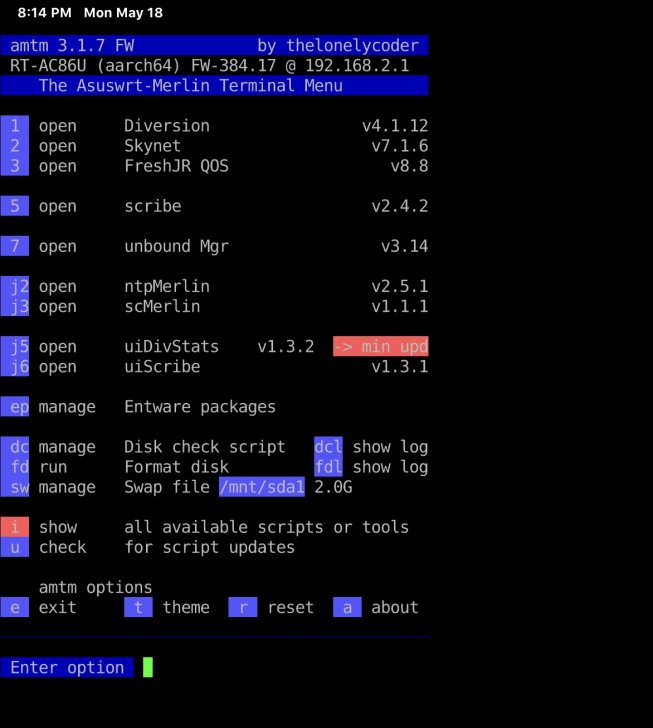Click version 'v1.3.2' text
Image resolution: width=653 pixels, height=728 pixels.
(x=286, y=346)
